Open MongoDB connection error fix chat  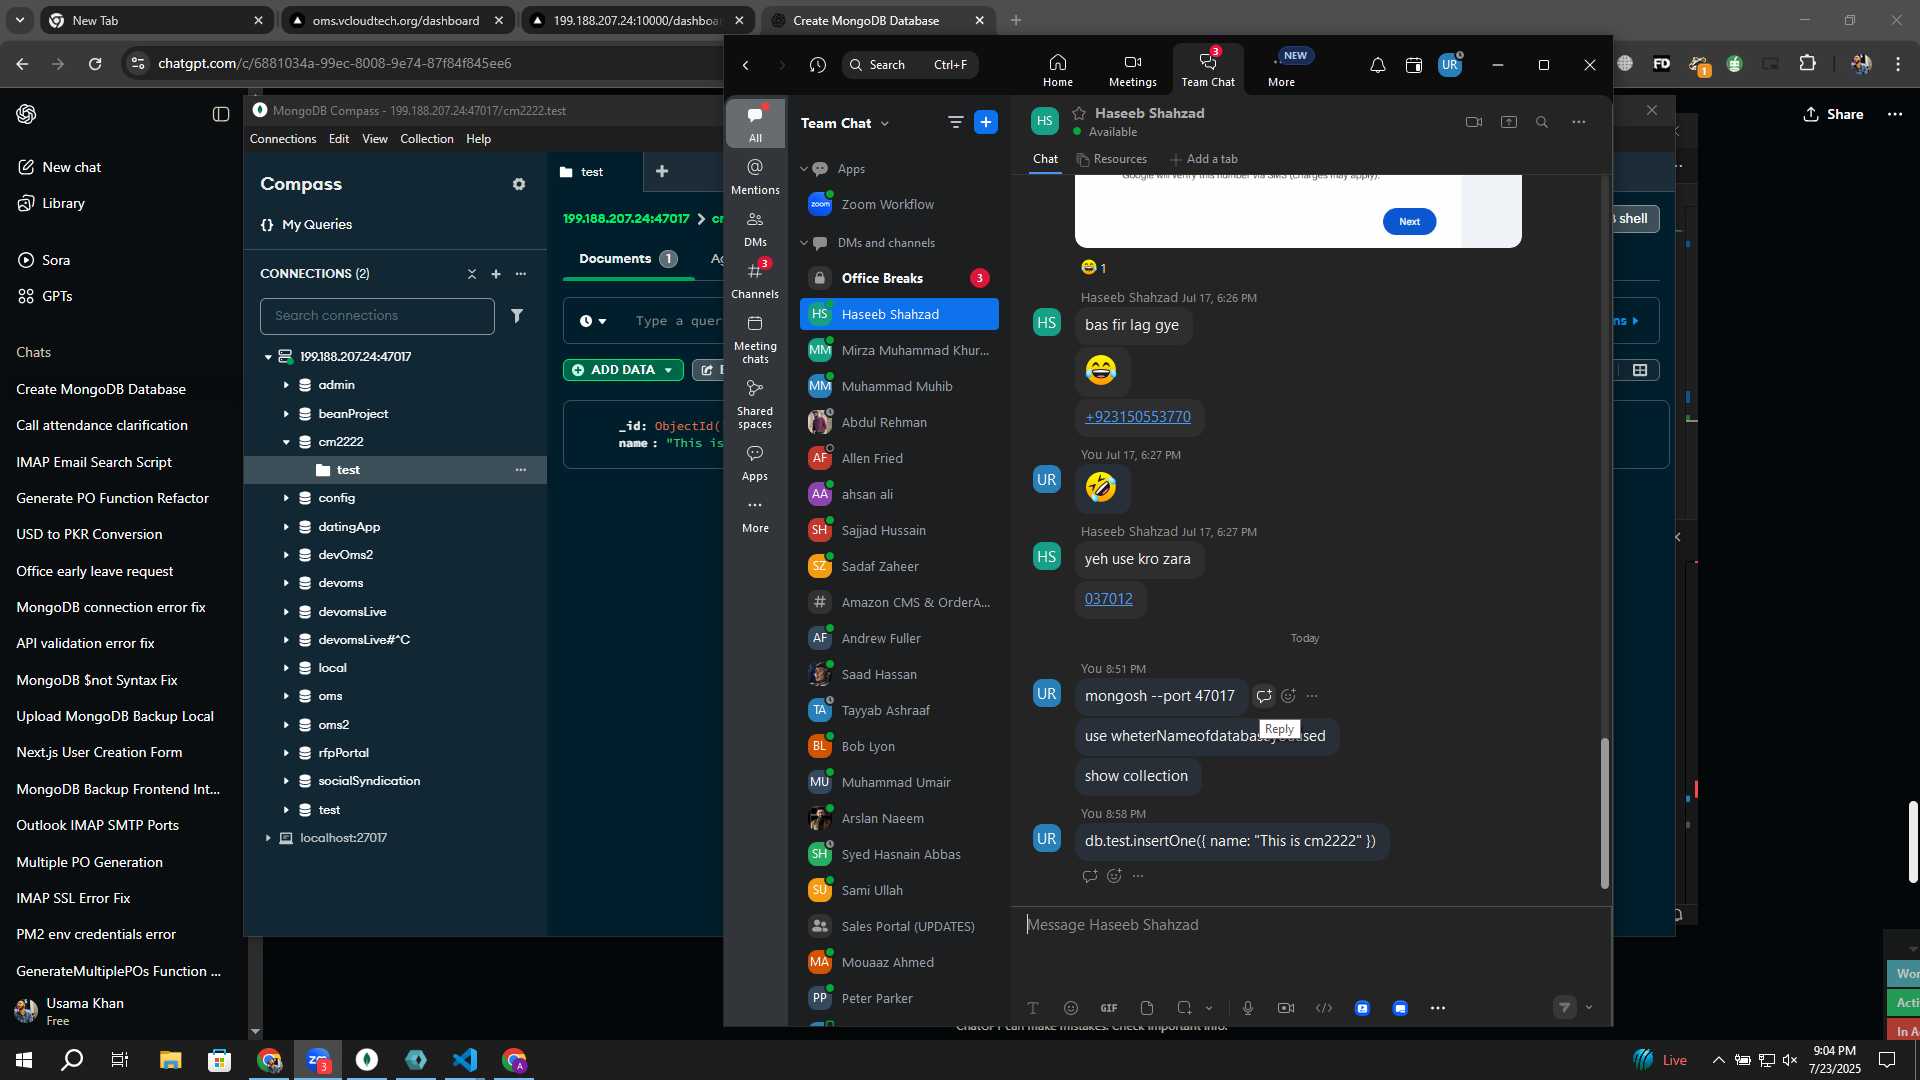point(111,607)
